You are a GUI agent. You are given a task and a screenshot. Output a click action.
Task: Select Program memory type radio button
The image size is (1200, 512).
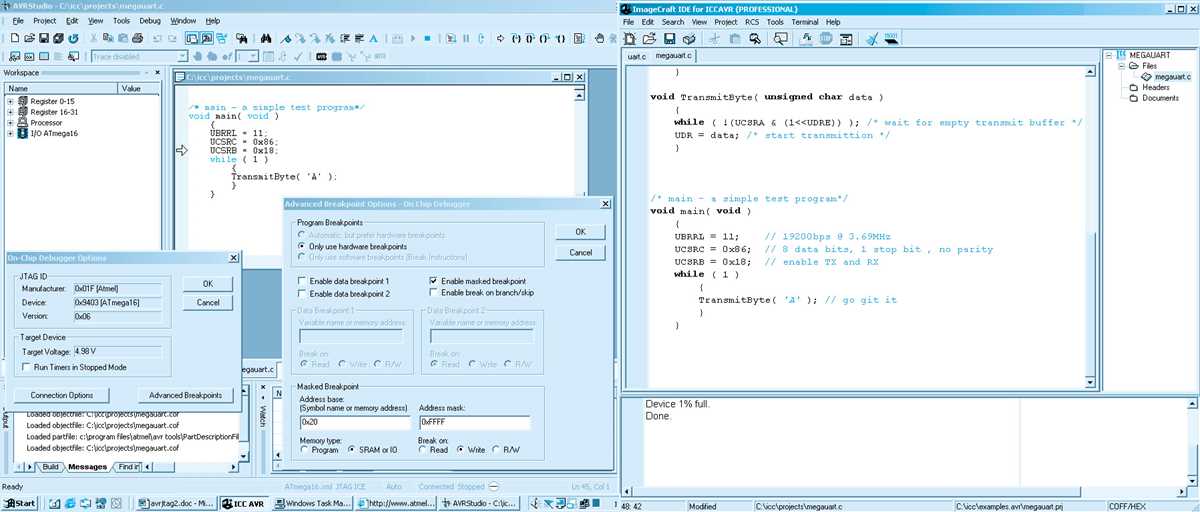[x=304, y=450]
